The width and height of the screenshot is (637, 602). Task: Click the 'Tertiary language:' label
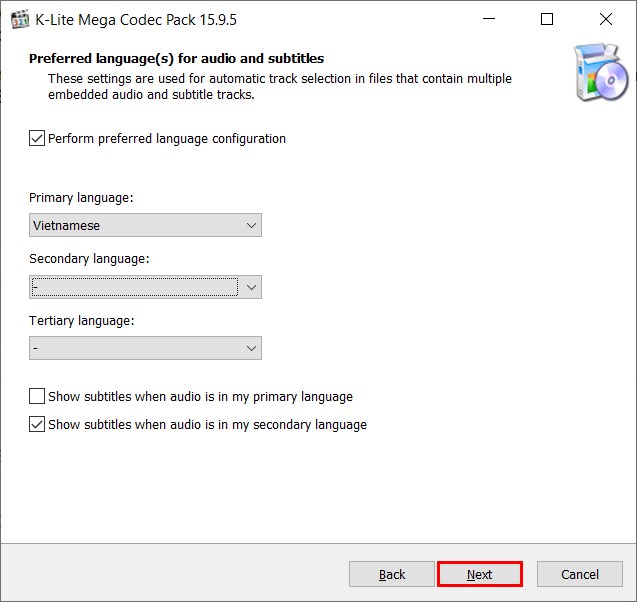point(82,321)
